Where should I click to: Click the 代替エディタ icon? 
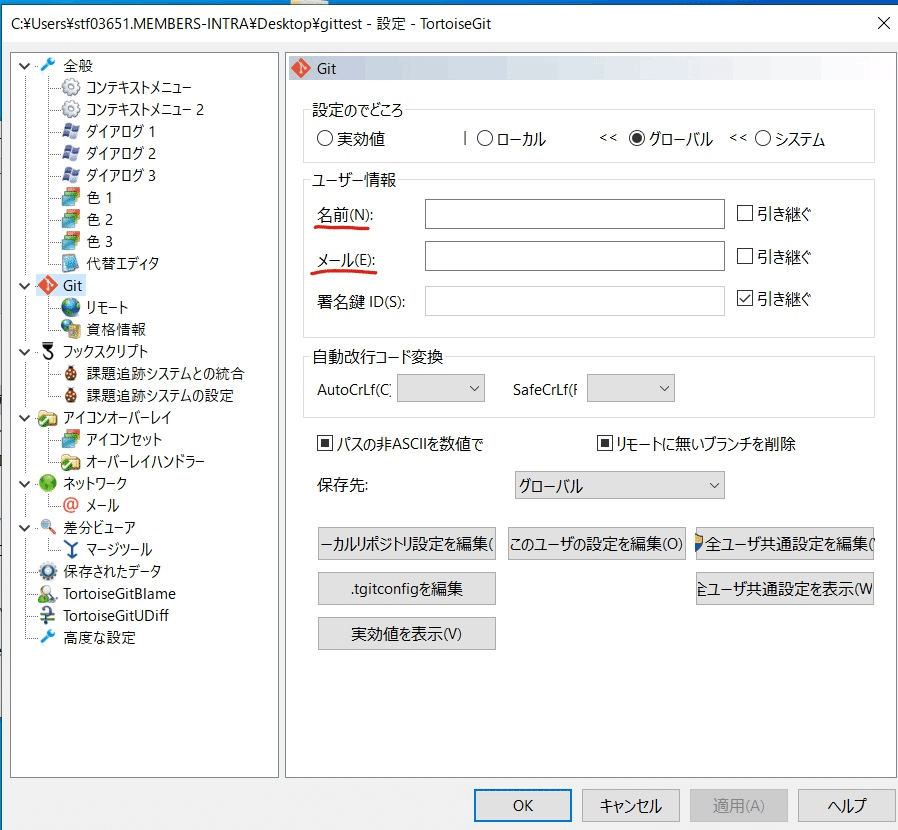coord(70,263)
